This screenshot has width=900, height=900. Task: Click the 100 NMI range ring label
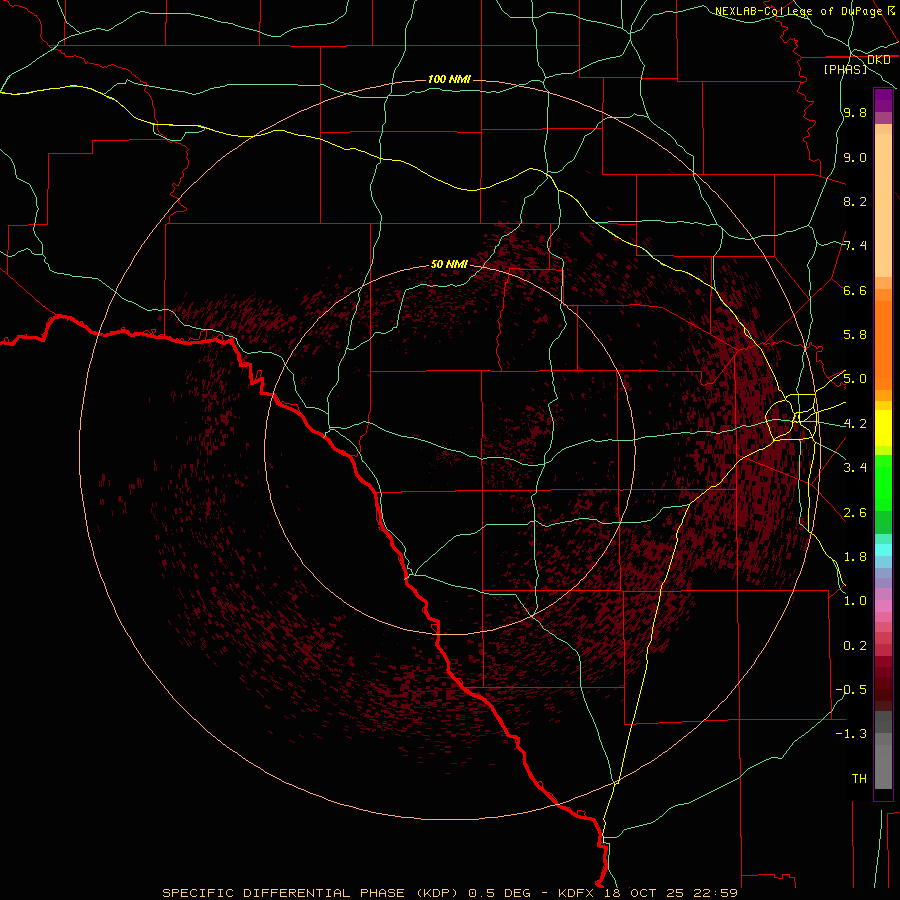(x=449, y=79)
